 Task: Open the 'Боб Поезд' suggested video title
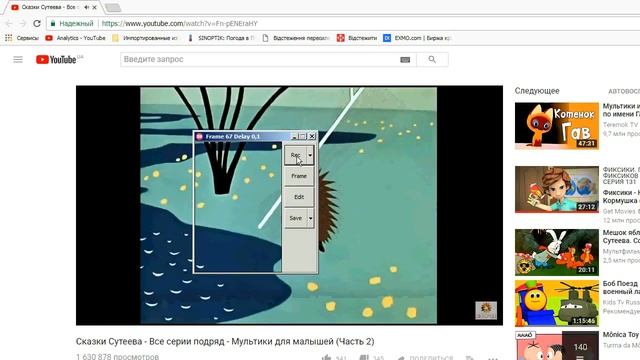point(621,287)
